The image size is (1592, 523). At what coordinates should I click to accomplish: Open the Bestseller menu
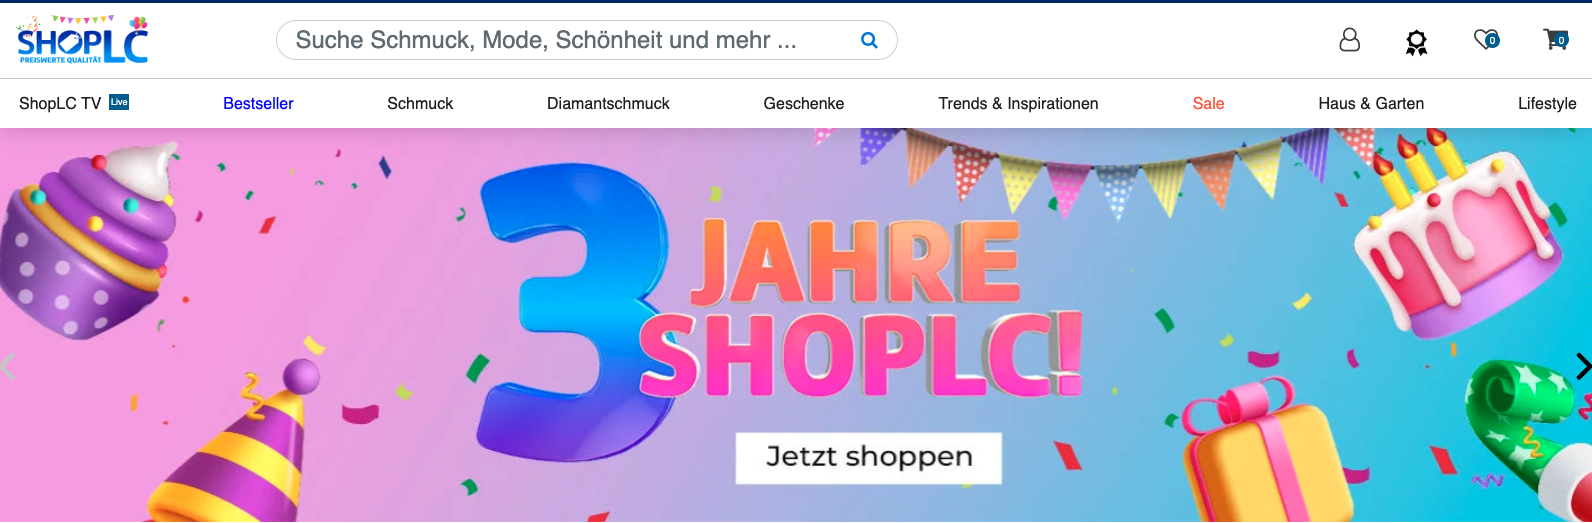point(258,103)
